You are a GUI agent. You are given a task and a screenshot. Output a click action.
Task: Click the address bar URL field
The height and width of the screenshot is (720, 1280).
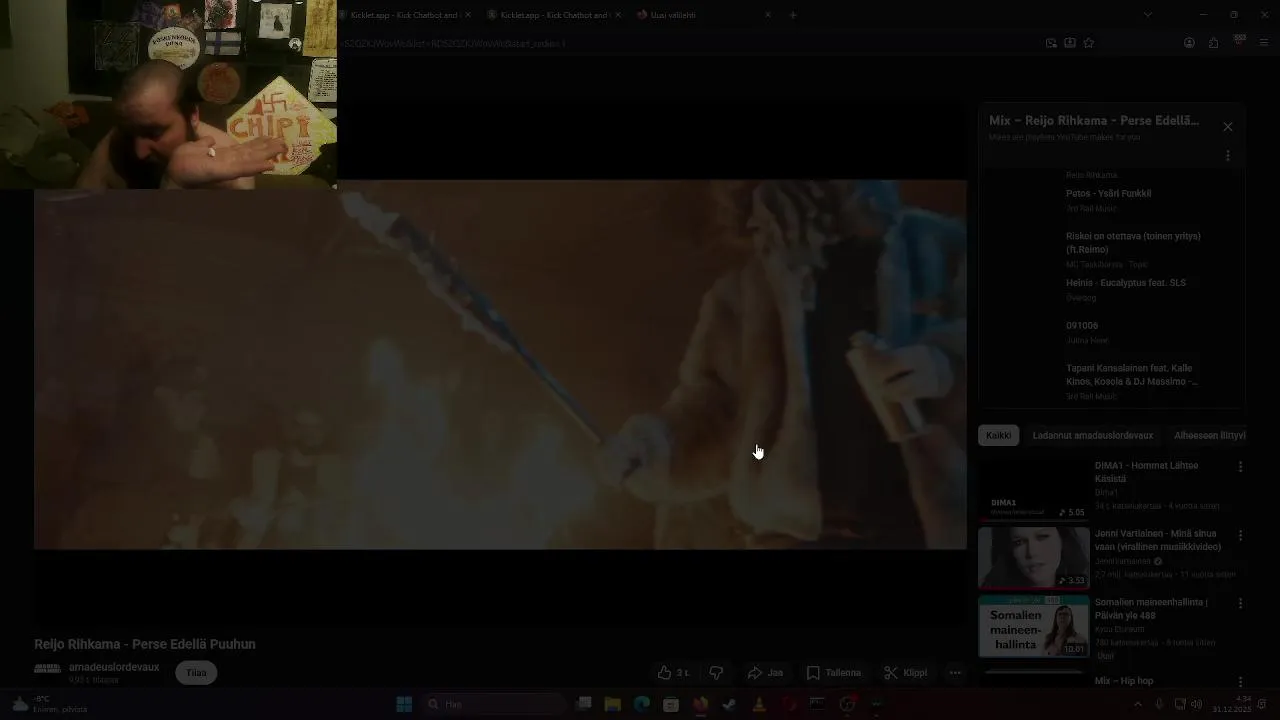pos(690,44)
